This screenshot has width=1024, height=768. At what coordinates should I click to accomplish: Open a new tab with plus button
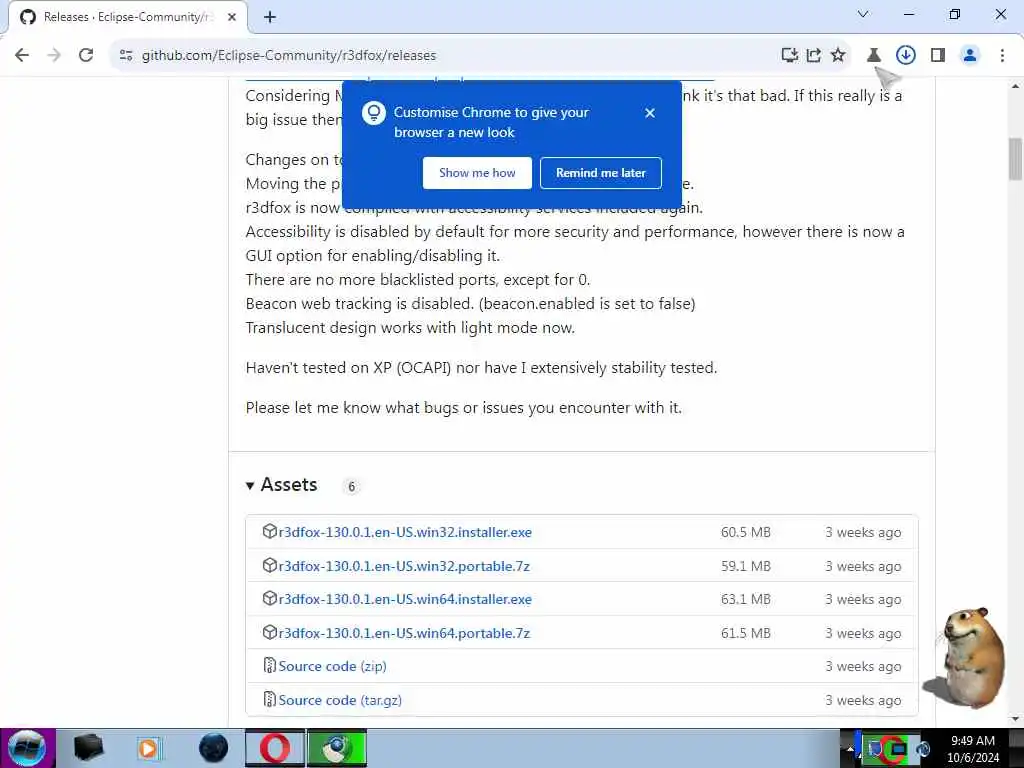[270, 18]
